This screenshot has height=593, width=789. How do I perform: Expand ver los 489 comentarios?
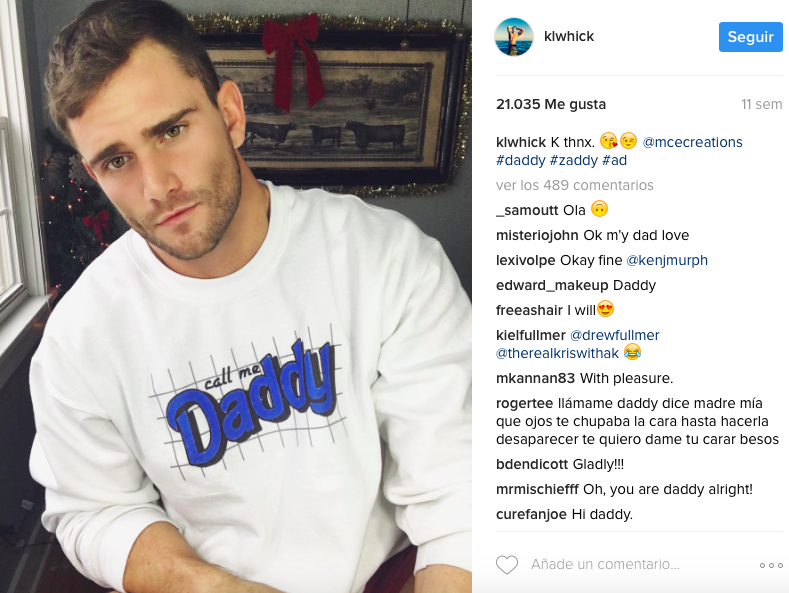pos(575,185)
